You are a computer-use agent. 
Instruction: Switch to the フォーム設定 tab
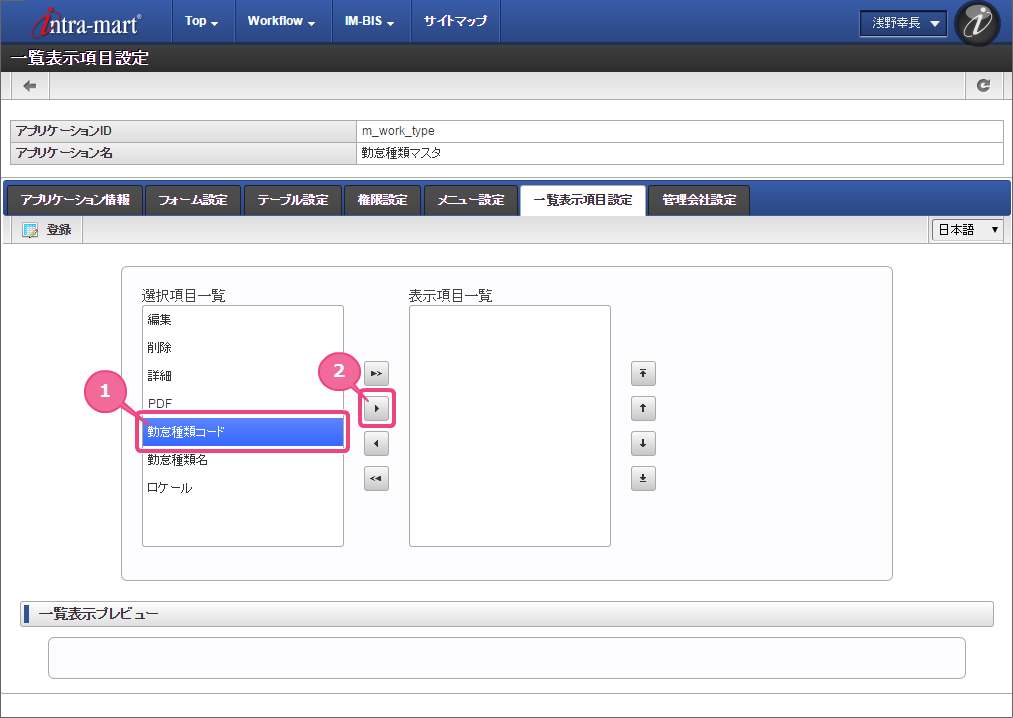pos(193,200)
